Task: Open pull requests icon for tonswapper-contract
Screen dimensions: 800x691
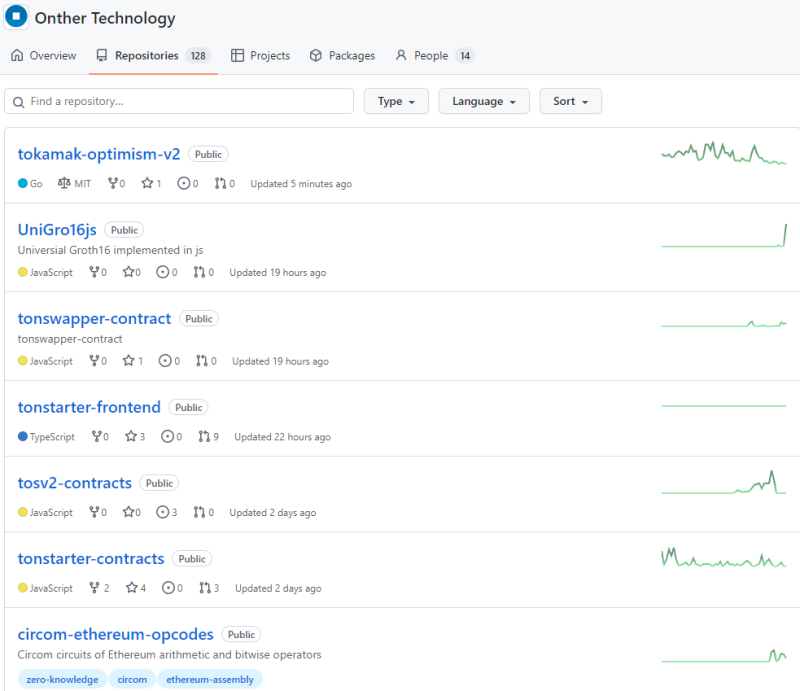Action: click(x=202, y=361)
